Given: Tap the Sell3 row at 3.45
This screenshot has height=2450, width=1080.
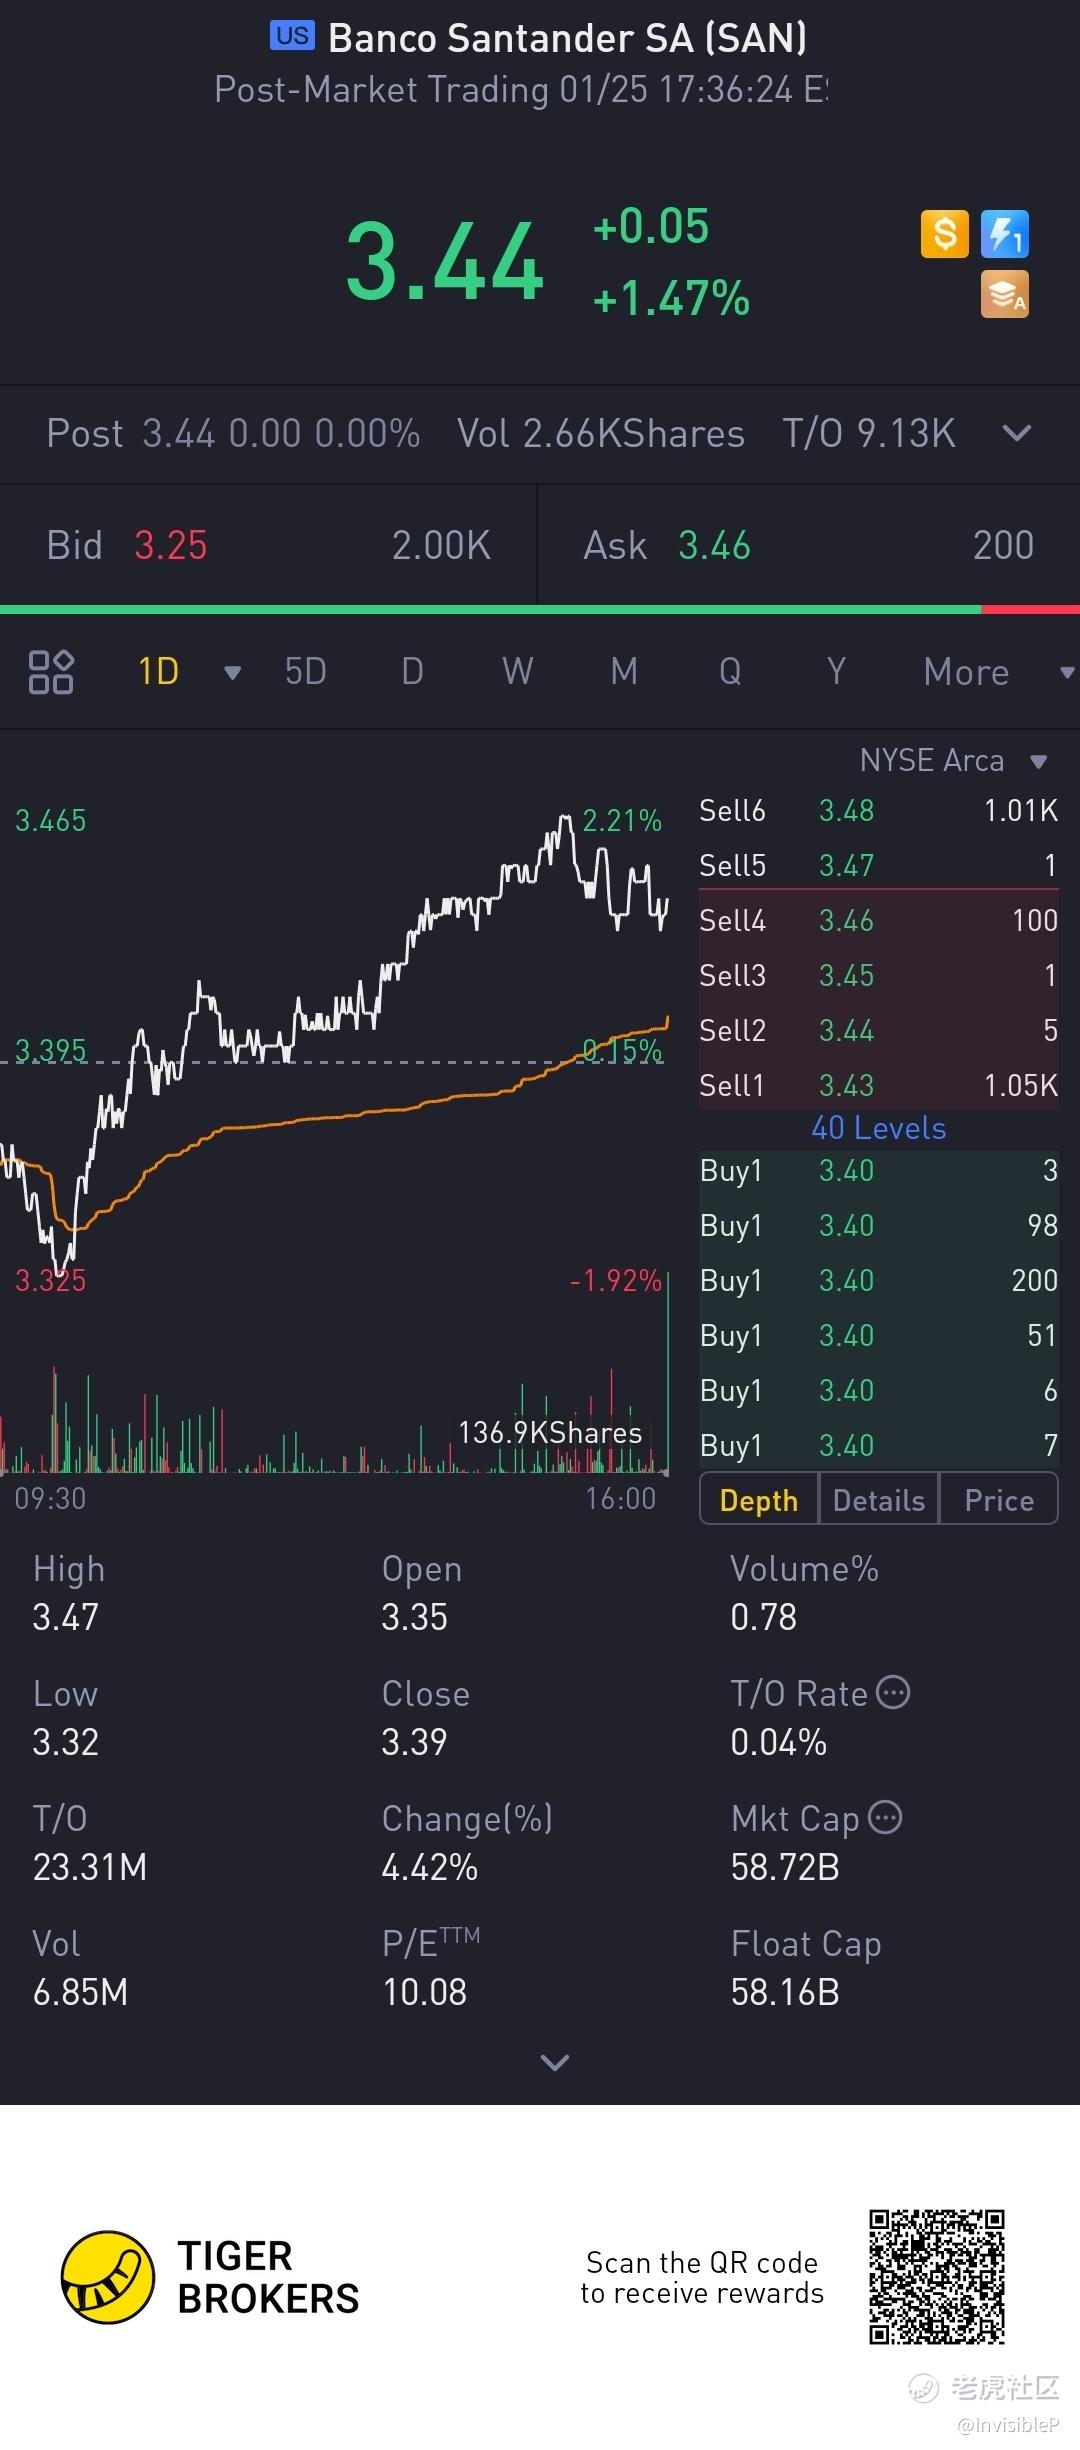Looking at the screenshot, I should pyautogui.click(x=879, y=975).
